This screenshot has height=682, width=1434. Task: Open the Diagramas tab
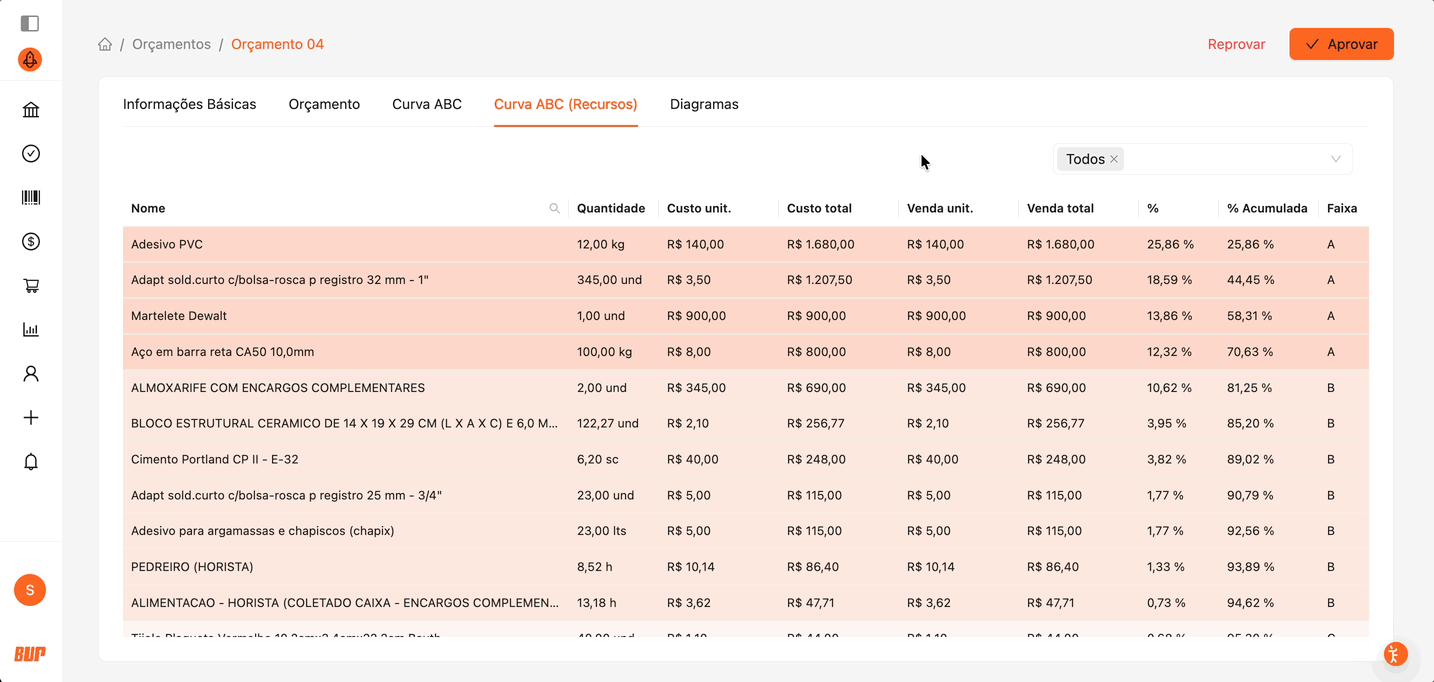(704, 104)
